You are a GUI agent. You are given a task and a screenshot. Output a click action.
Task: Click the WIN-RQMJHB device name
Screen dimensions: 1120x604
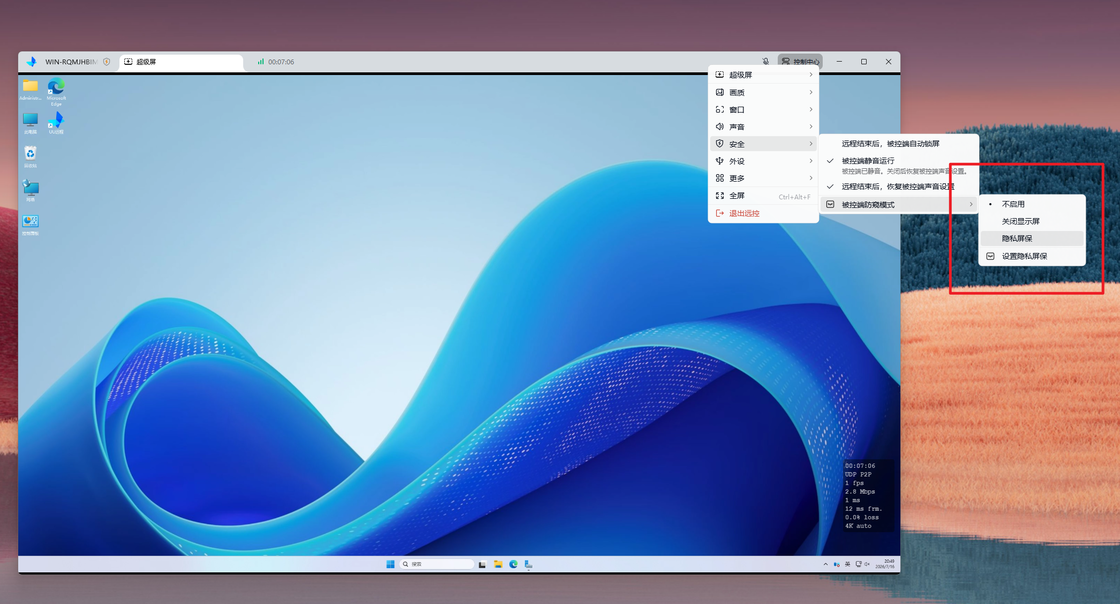[x=70, y=62]
